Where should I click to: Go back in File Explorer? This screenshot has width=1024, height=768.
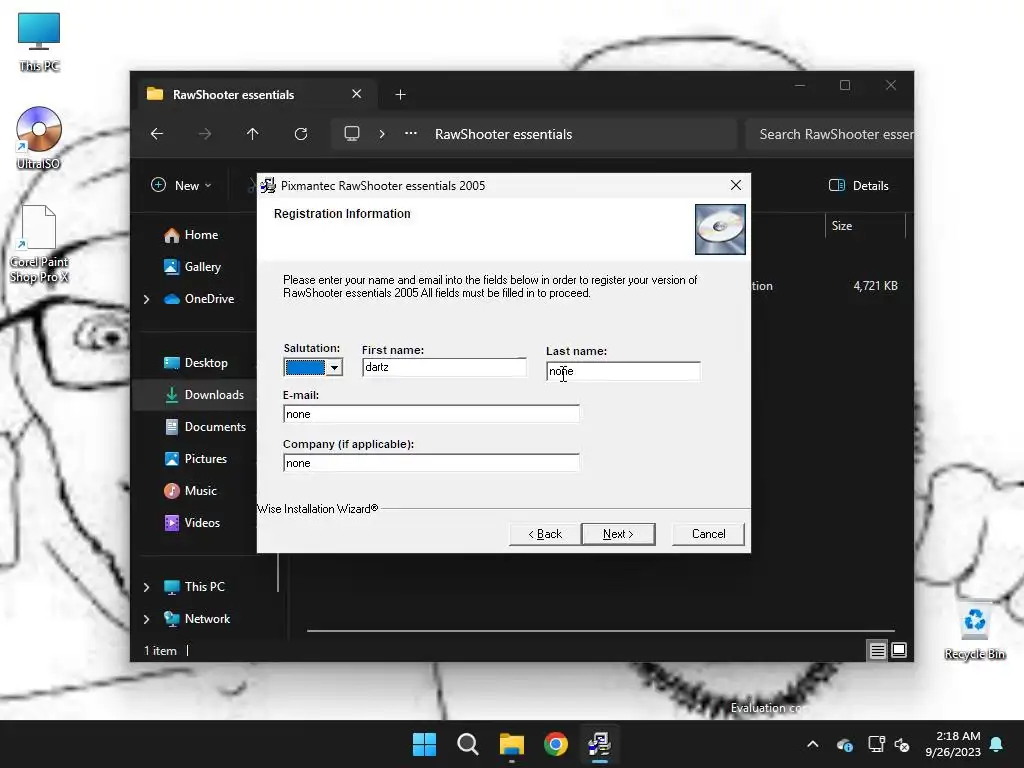click(x=157, y=134)
